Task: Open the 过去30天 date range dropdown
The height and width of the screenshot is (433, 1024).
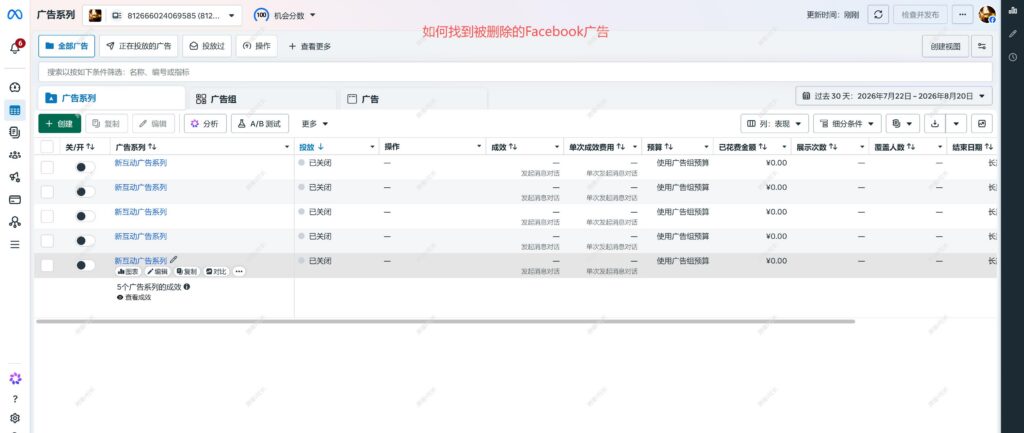Action: click(x=894, y=96)
